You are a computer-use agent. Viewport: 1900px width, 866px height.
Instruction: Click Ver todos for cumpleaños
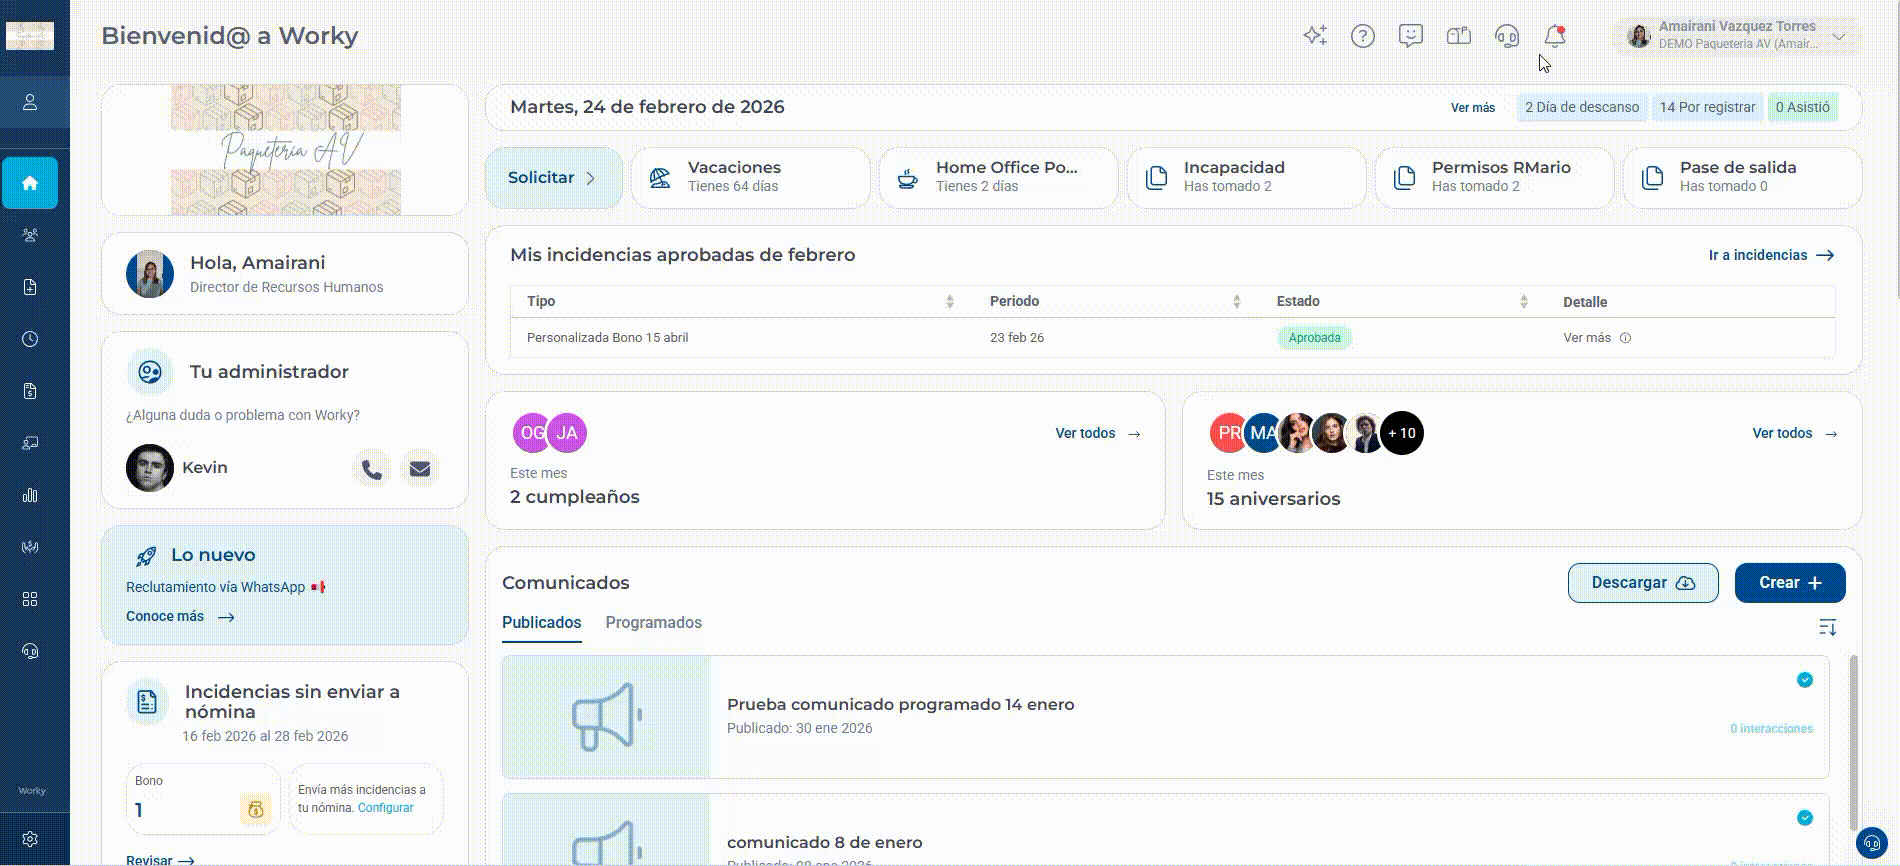pyautogui.click(x=1097, y=434)
